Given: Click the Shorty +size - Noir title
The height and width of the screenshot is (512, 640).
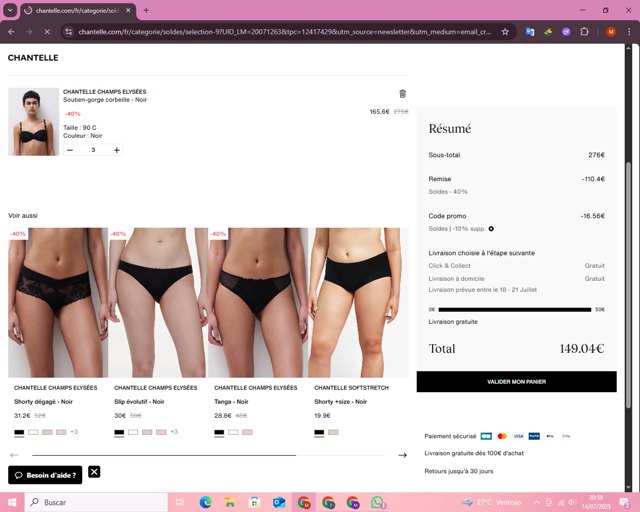Looking at the screenshot, I should (x=340, y=402).
